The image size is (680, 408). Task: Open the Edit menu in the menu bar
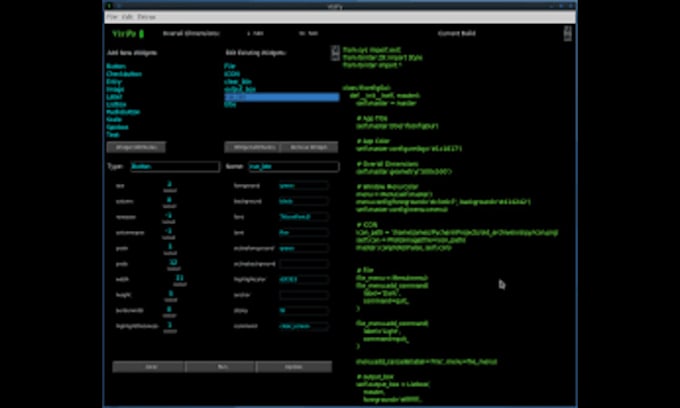point(127,17)
